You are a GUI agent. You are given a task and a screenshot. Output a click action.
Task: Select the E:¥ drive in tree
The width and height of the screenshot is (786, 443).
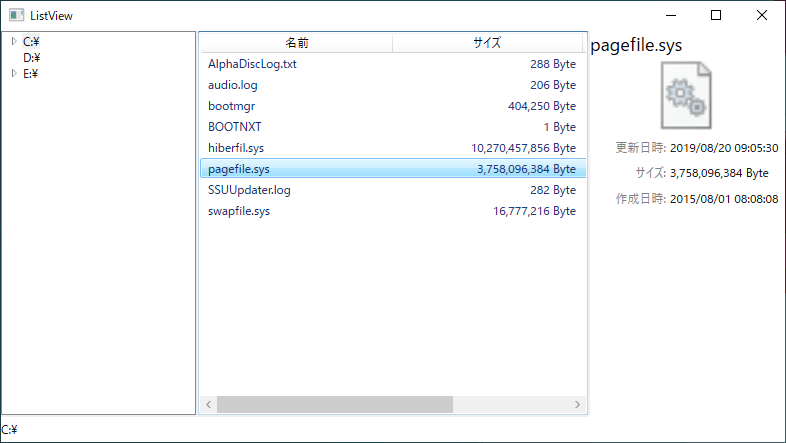tap(31, 74)
